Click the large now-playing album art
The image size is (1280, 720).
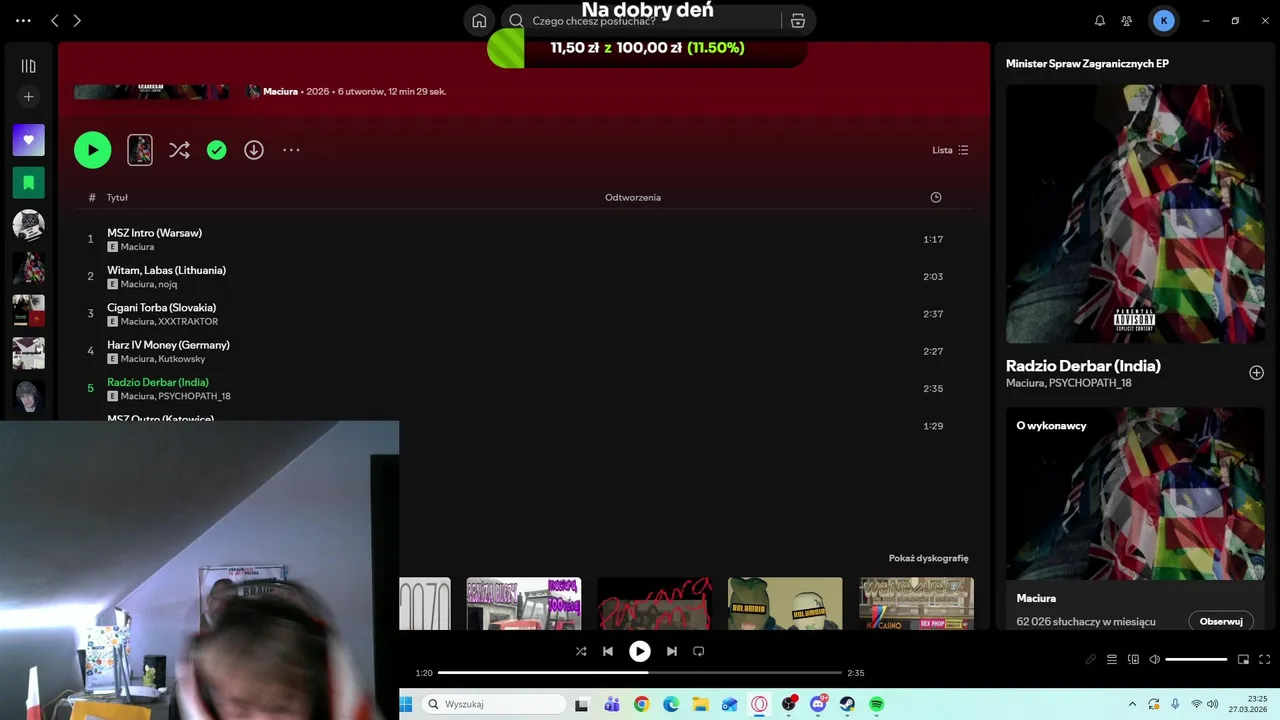click(1135, 214)
